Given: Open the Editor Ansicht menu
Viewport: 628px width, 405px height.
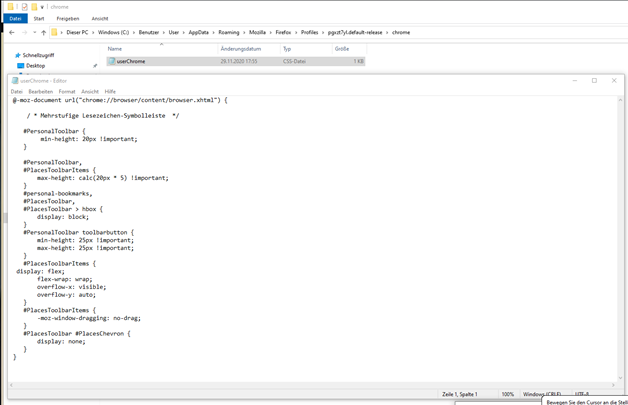Looking at the screenshot, I should tap(90, 91).
